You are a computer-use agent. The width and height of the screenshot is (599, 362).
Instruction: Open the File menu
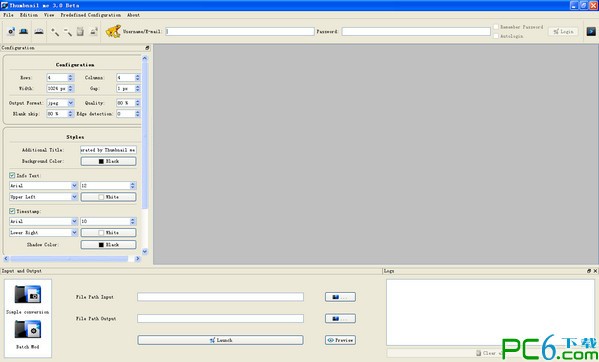pos(8,15)
